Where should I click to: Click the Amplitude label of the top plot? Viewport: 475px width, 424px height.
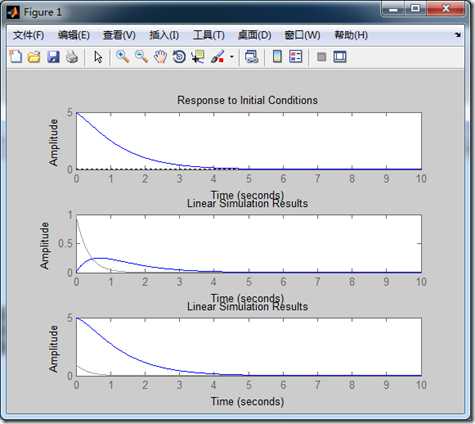point(53,142)
